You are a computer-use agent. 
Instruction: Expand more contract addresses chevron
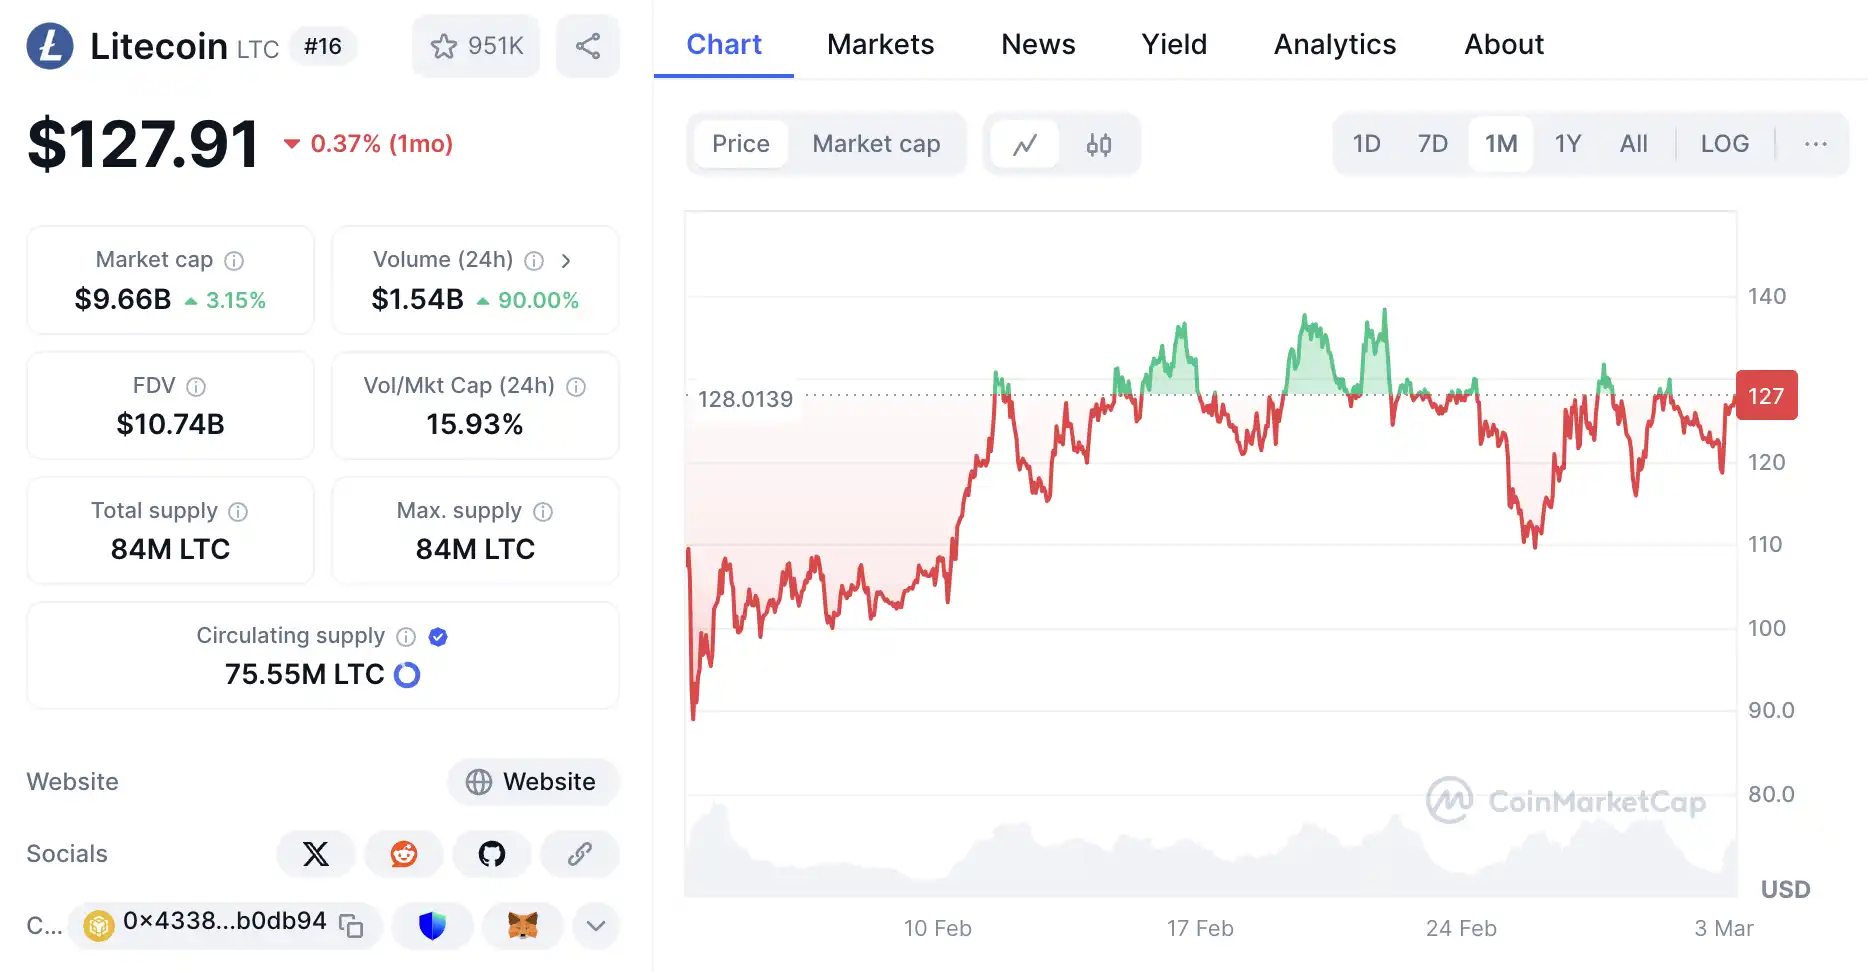[x=596, y=926]
